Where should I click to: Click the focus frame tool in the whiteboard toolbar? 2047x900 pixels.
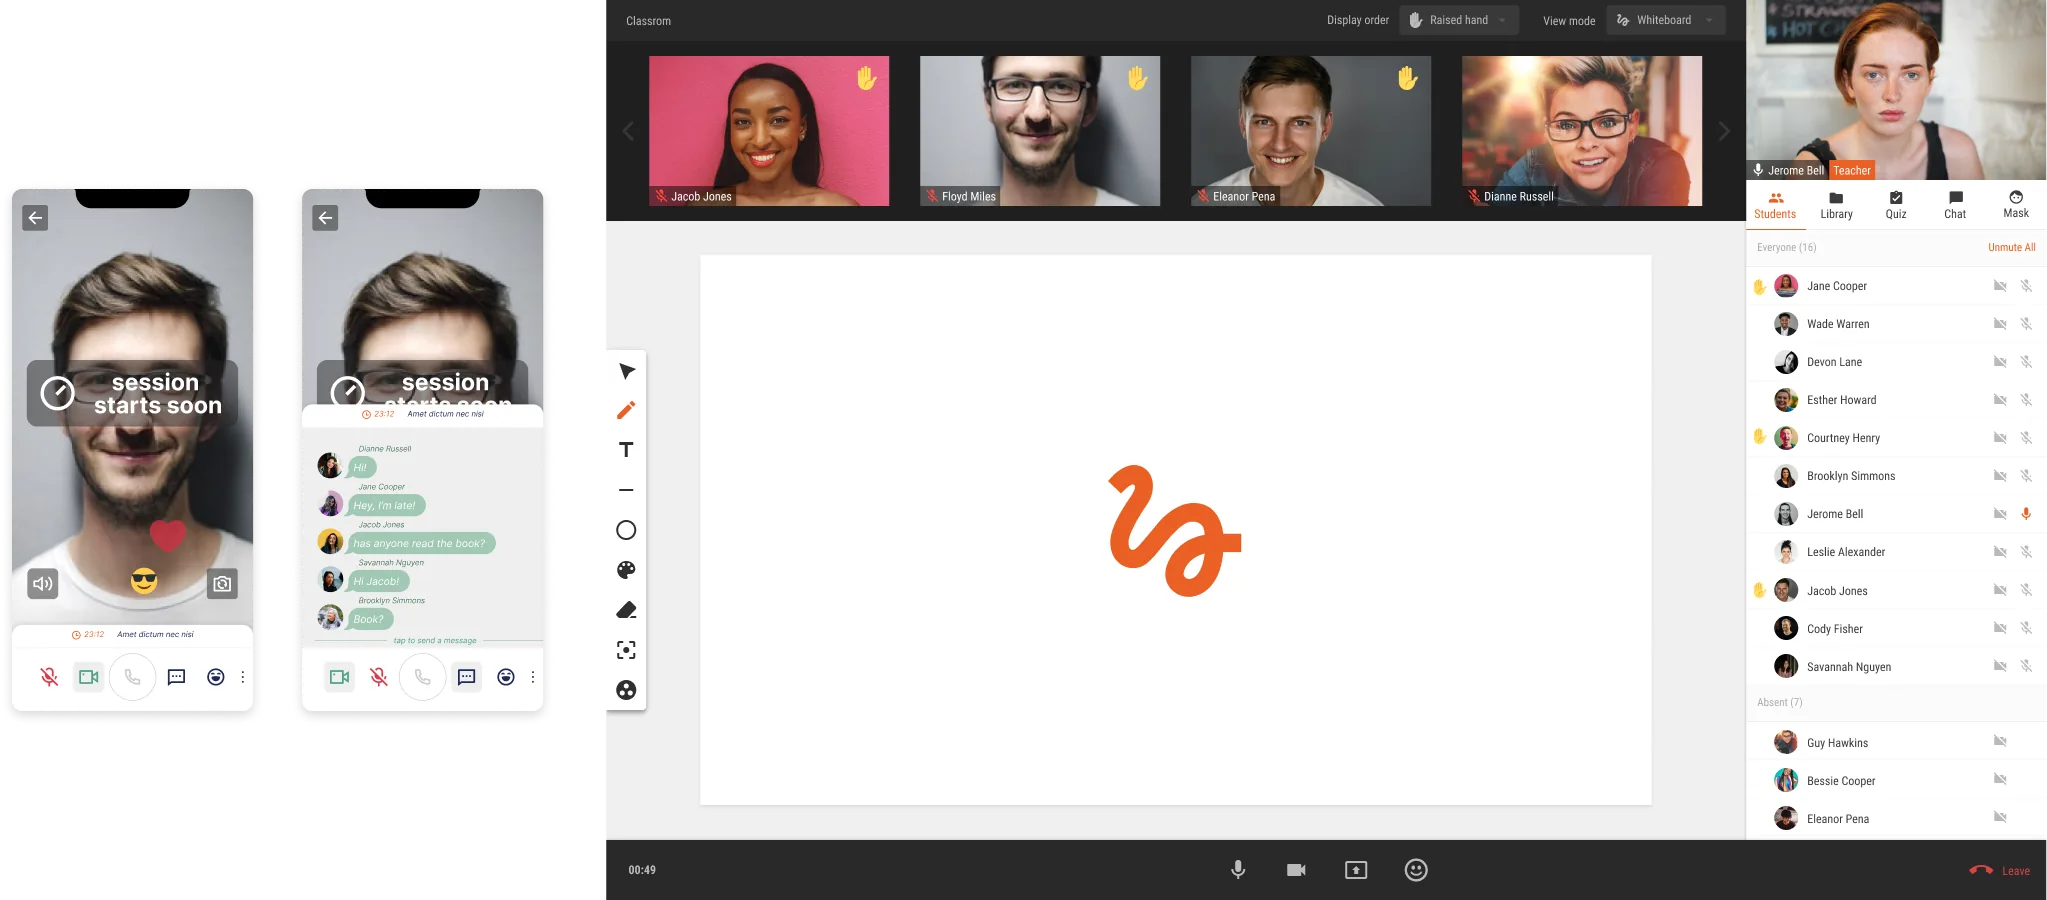click(x=626, y=650)
